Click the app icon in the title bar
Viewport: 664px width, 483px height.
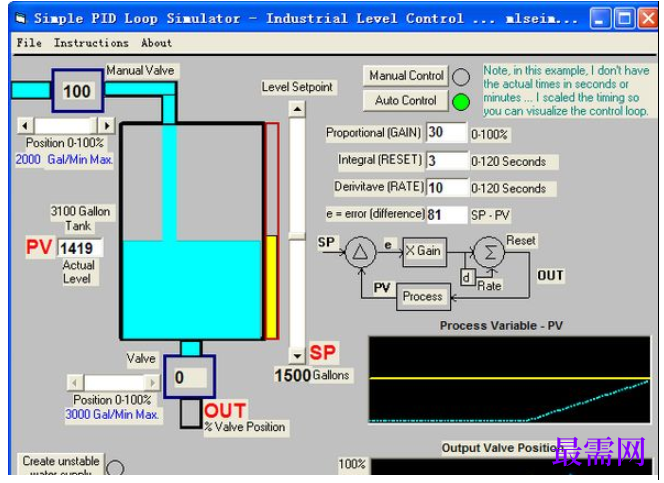(21, 18)
